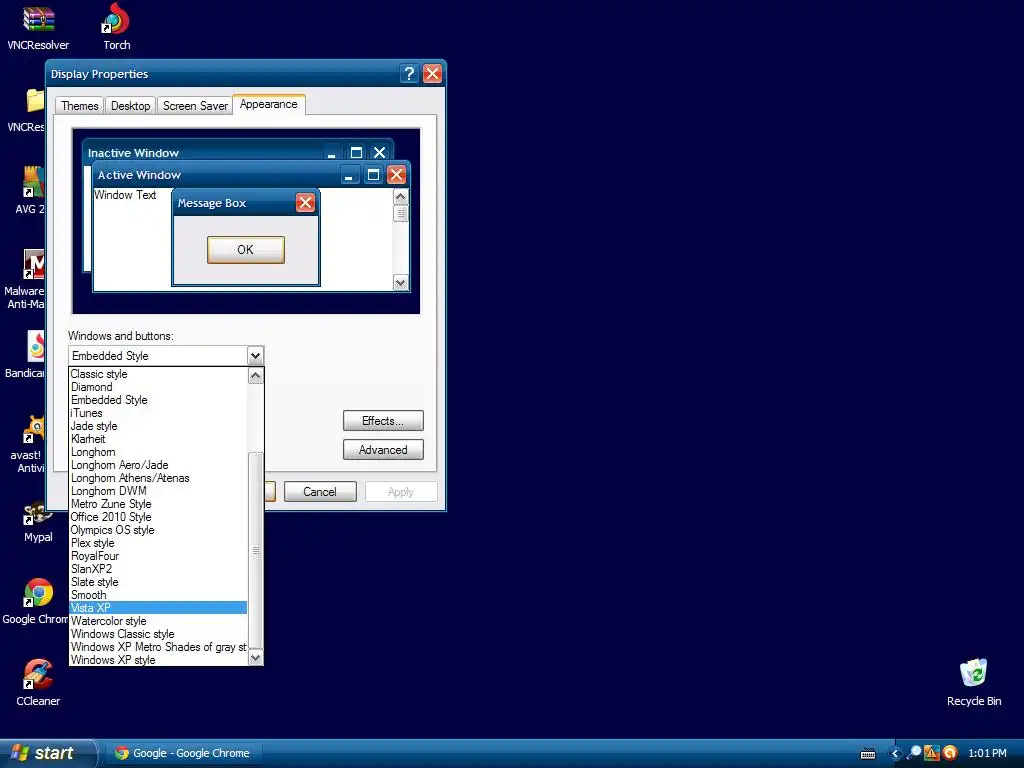1024x768 pixels.
Task: Choose Diamond style from list
Action: [158, 387]
